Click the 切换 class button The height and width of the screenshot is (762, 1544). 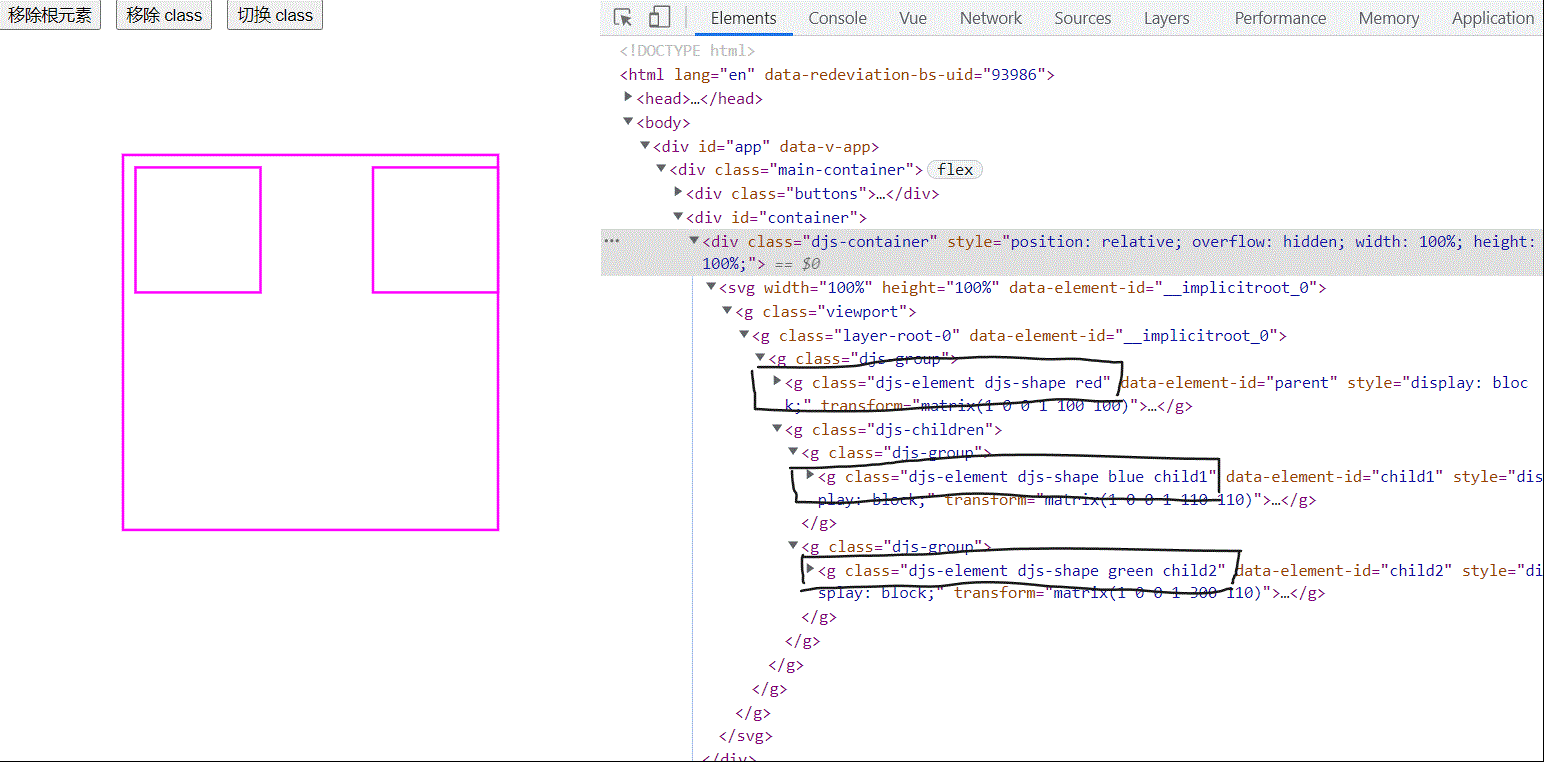tap(275, 15)
